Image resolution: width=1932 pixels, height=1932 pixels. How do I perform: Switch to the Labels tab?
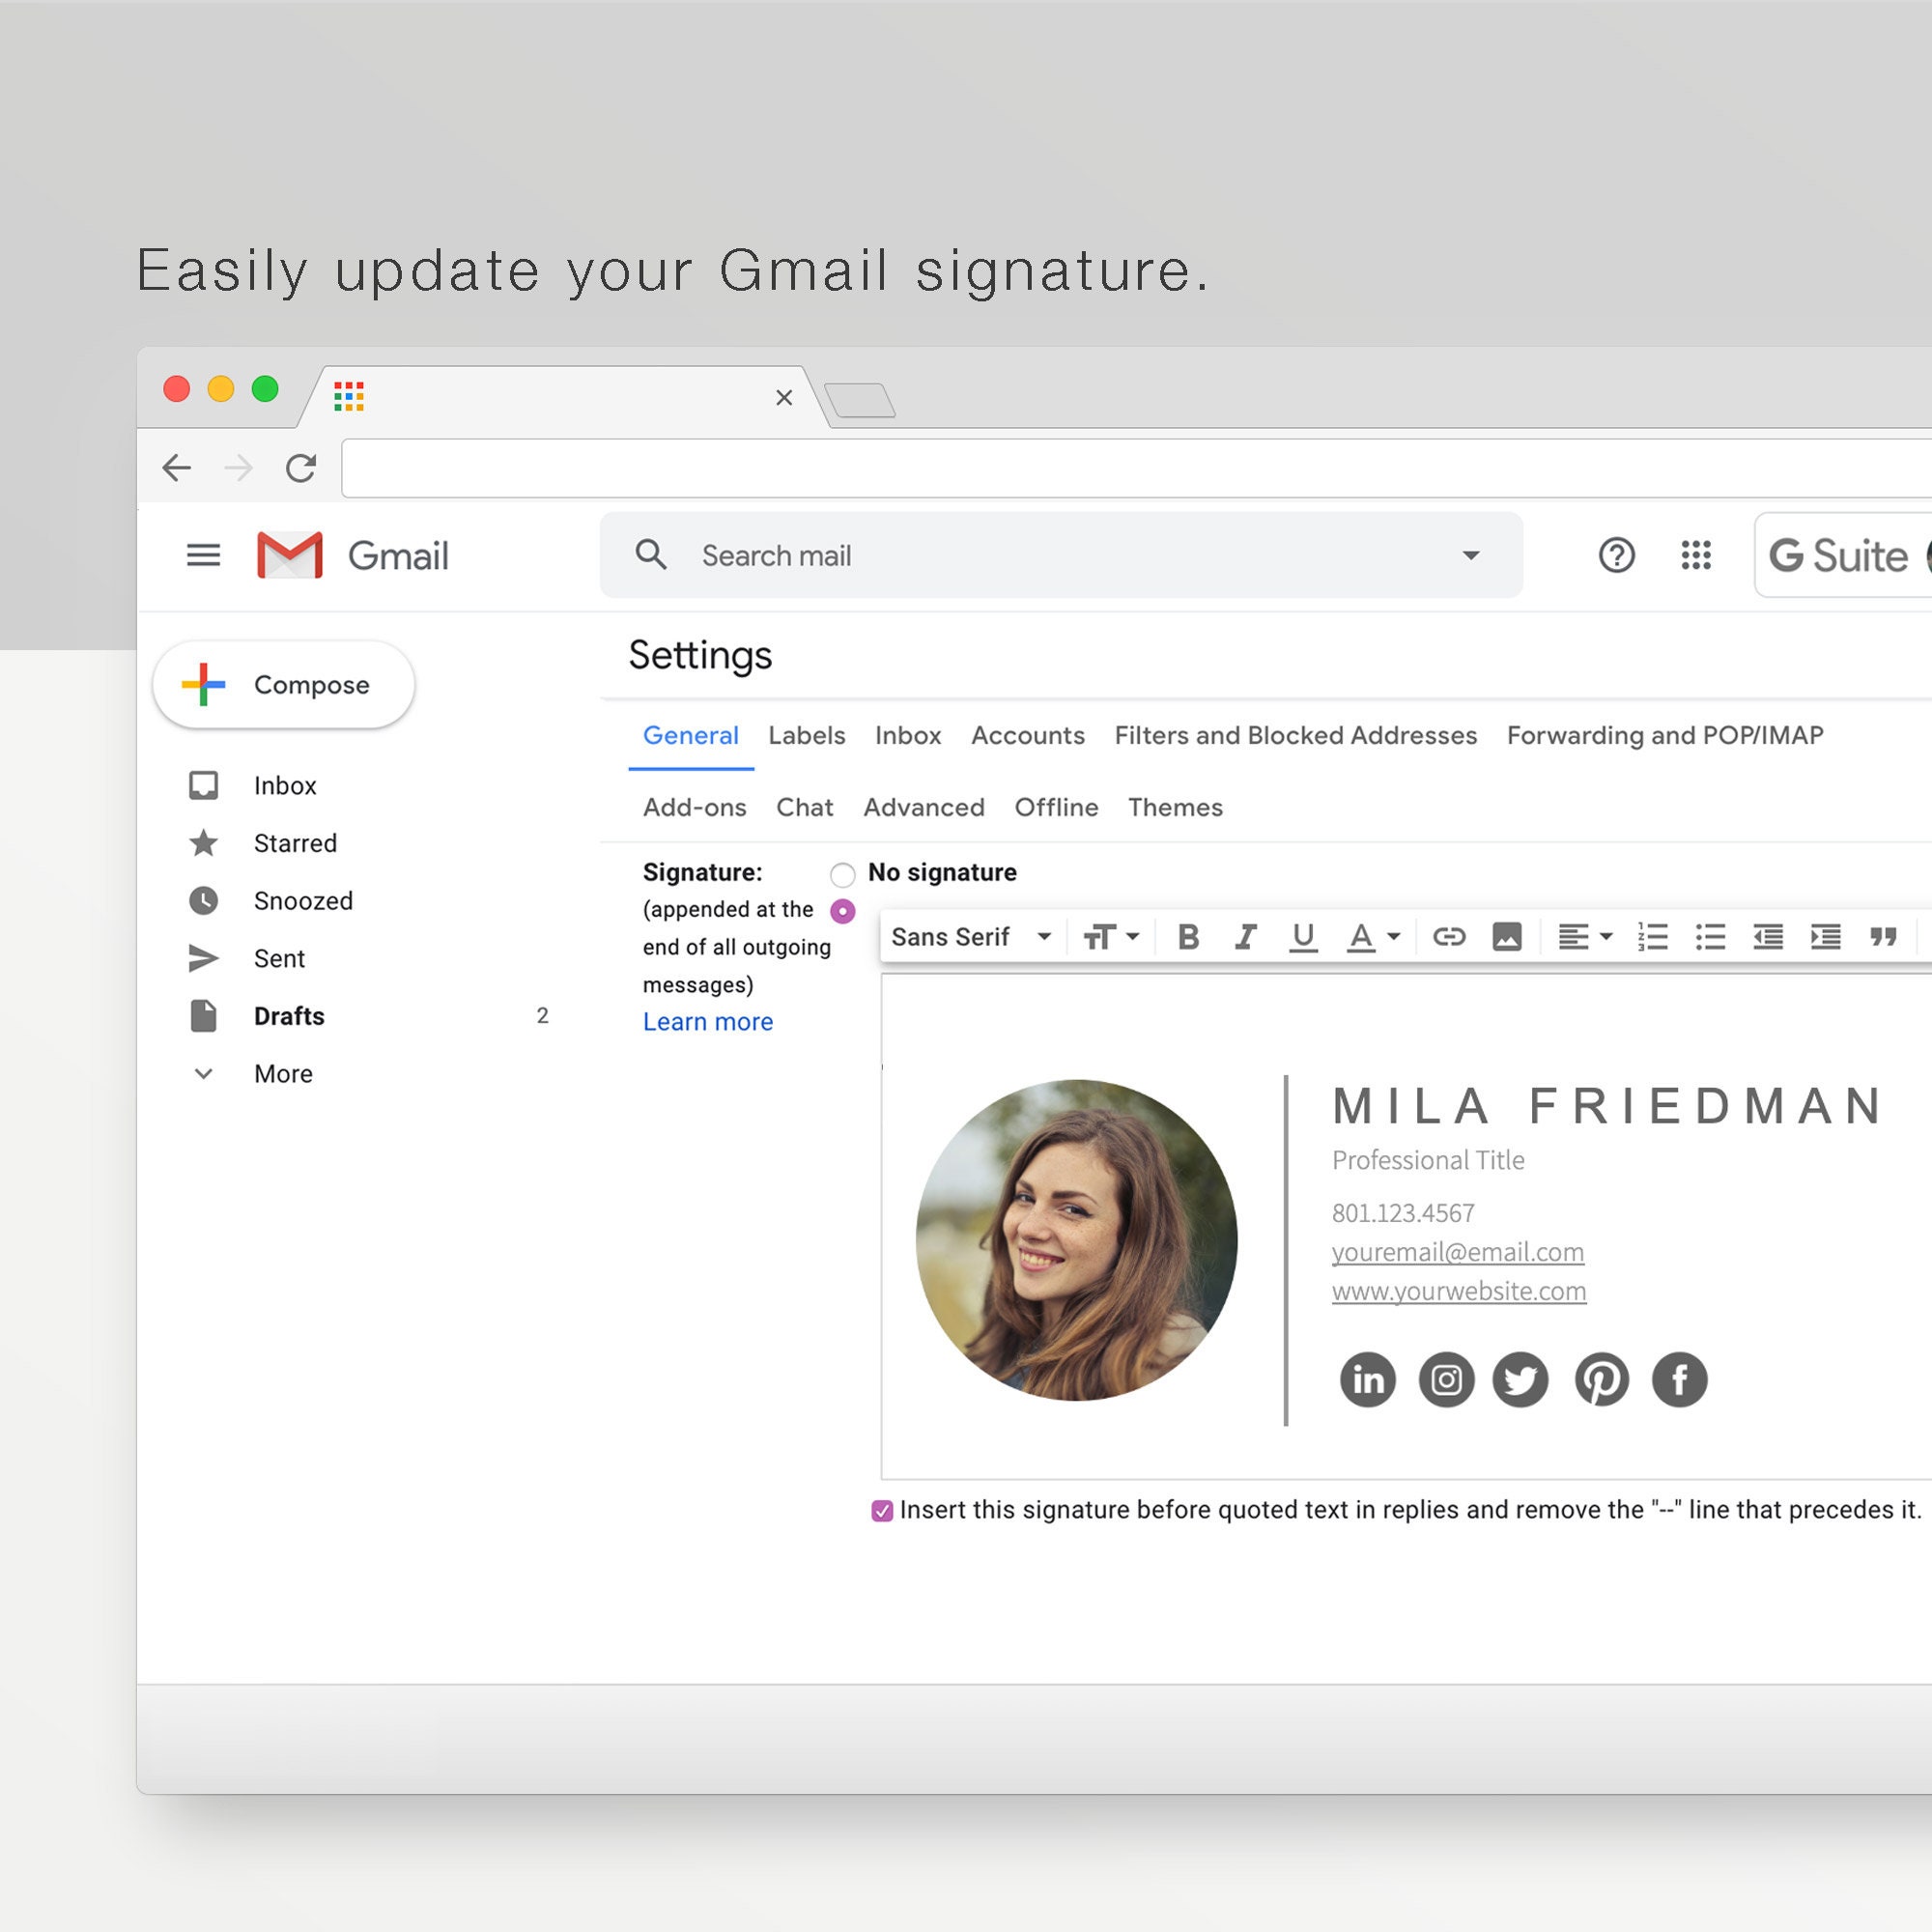pyautogui.click(x=805, y=736)
